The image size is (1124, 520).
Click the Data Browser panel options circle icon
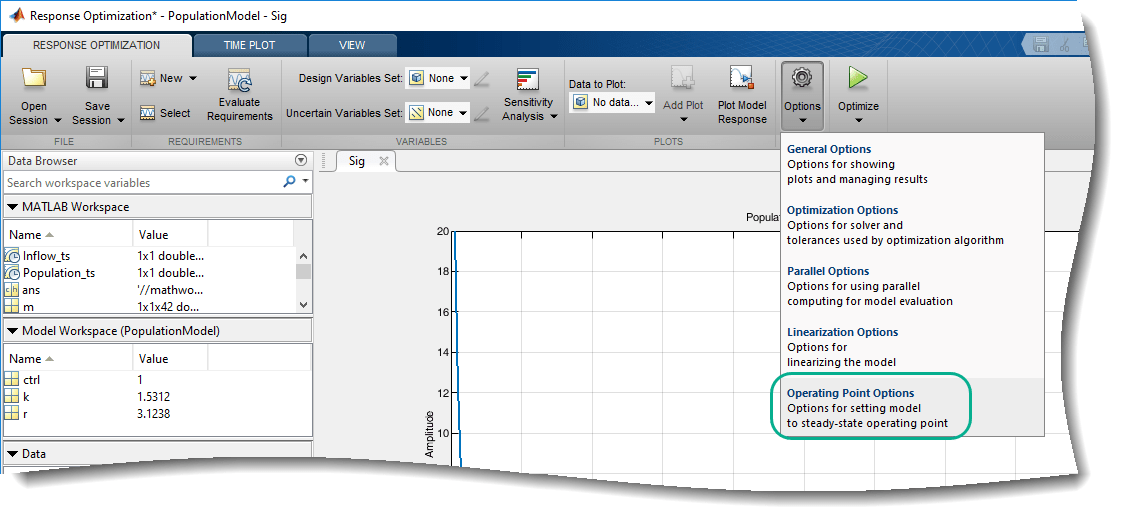(x=301, y=161)
